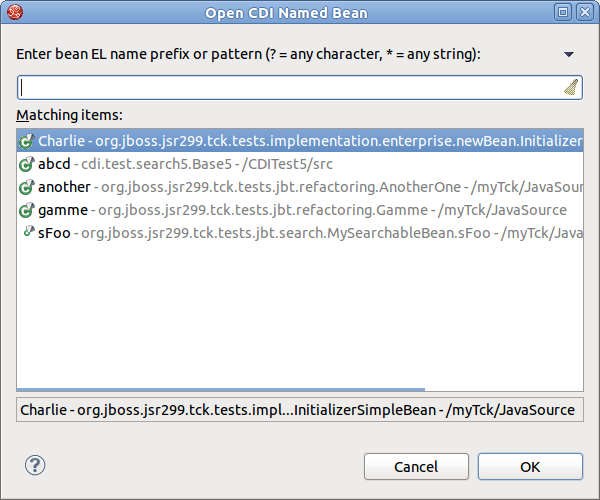Open the view menu dropdown arrow

pyautogui.click(x=569, y=54)
